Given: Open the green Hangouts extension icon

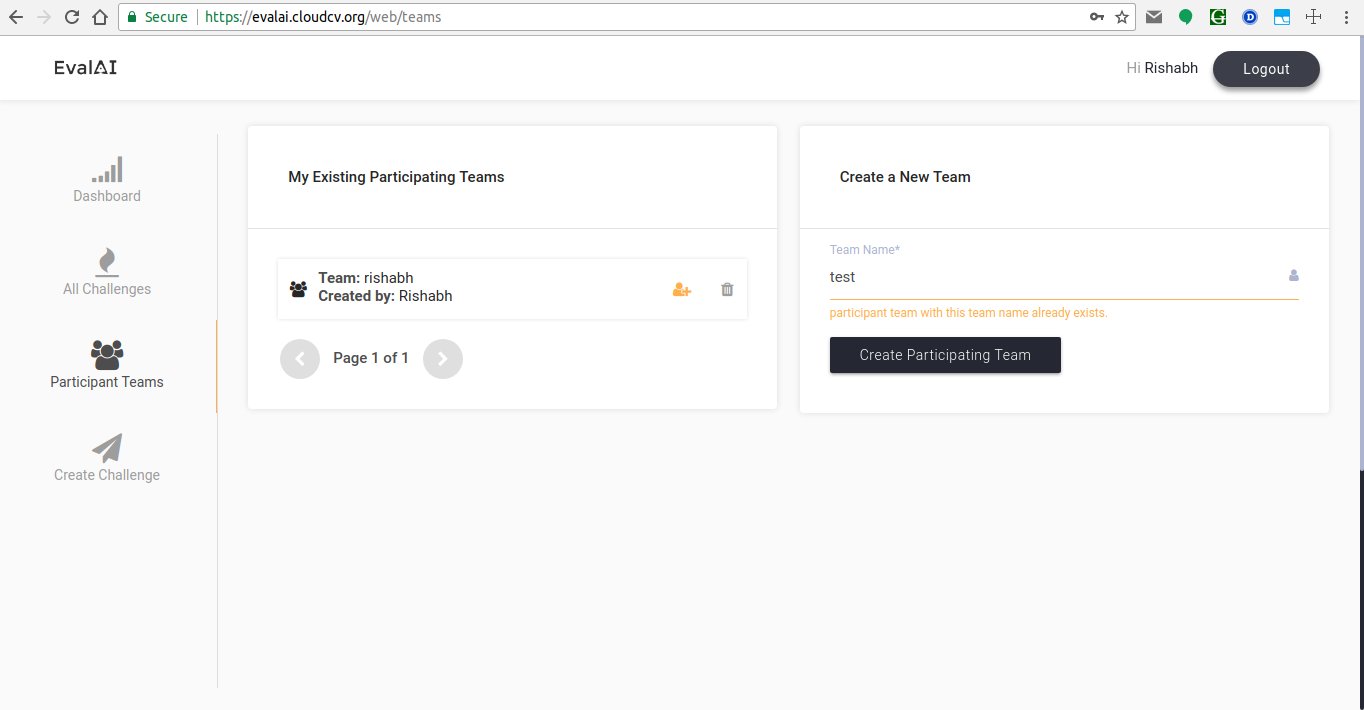Looking at the screenshot, I should click(x=1185, y=17).
